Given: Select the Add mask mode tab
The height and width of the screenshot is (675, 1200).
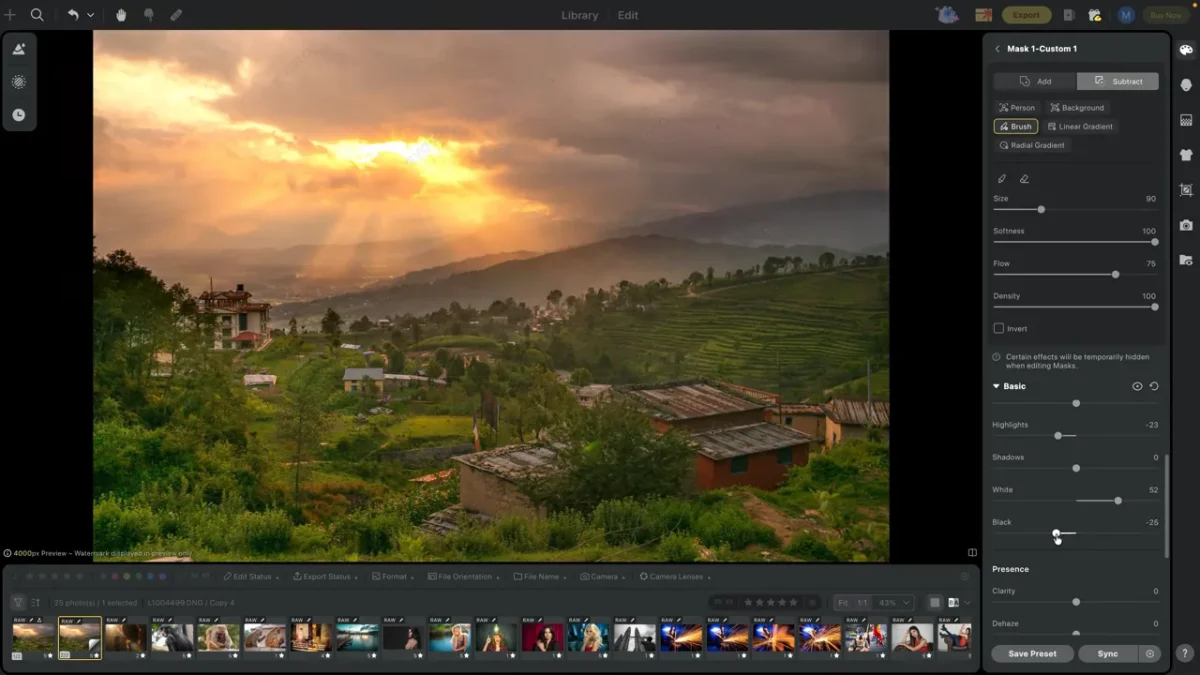Looking at the screenshot, I should tap(1035, 81).
